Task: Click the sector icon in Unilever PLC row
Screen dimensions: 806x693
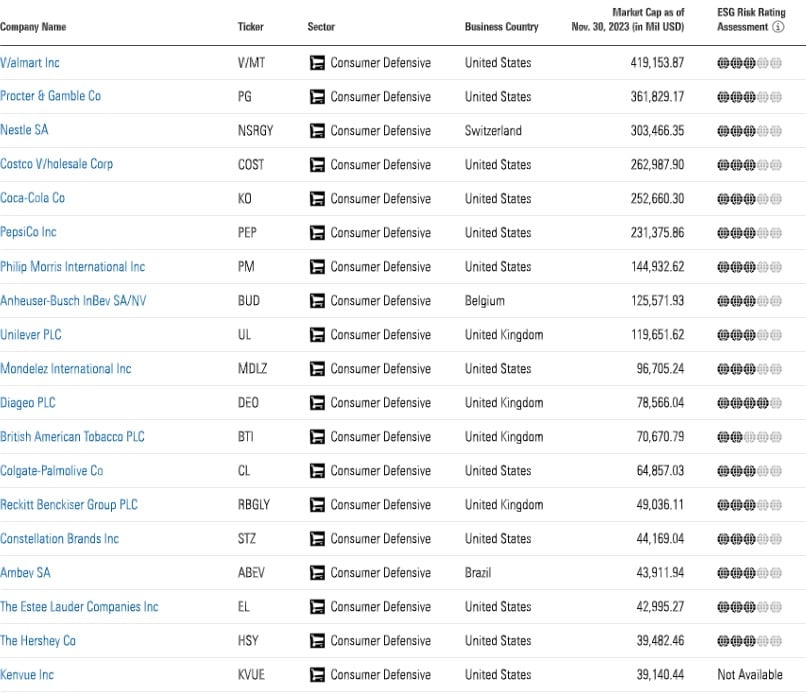Action: 317,335
